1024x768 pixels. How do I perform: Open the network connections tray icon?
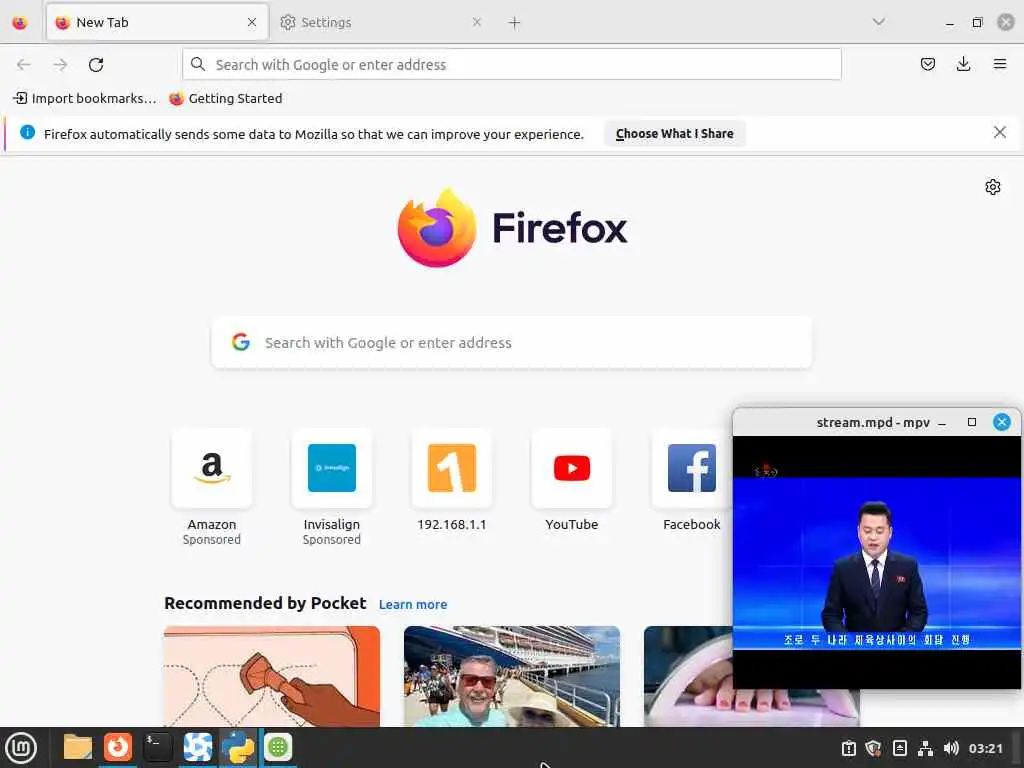point(925,748)
